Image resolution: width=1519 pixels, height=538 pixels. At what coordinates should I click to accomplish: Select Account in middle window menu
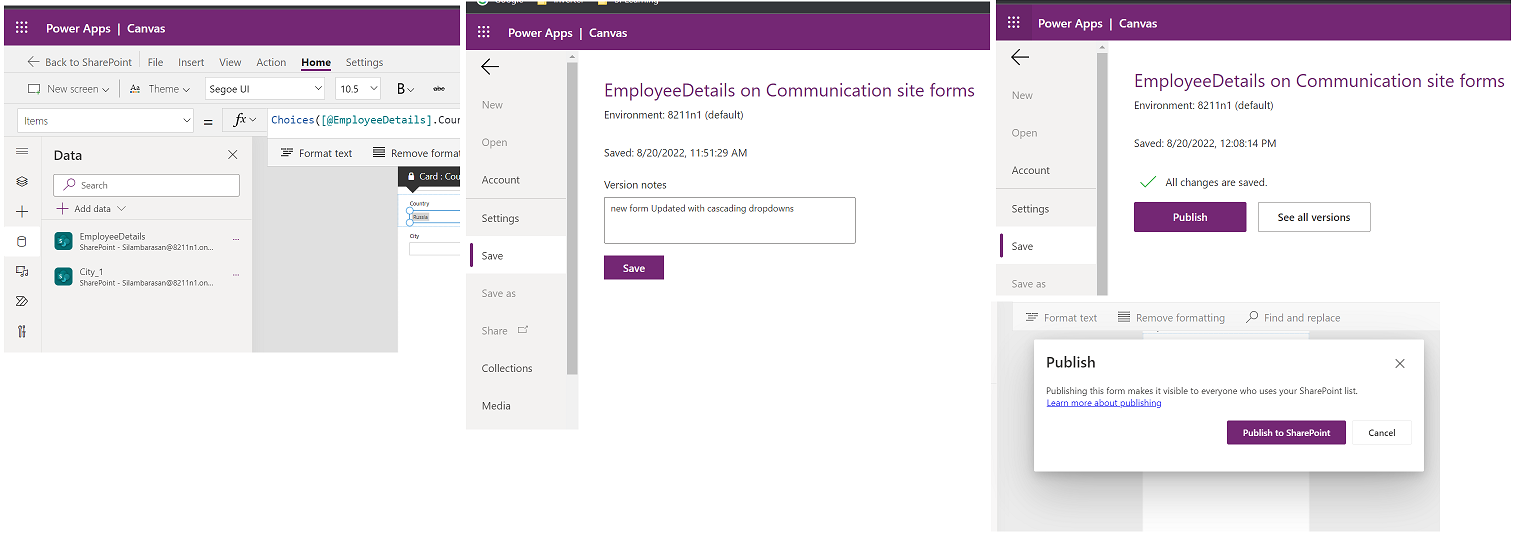[x=501, y=180]
